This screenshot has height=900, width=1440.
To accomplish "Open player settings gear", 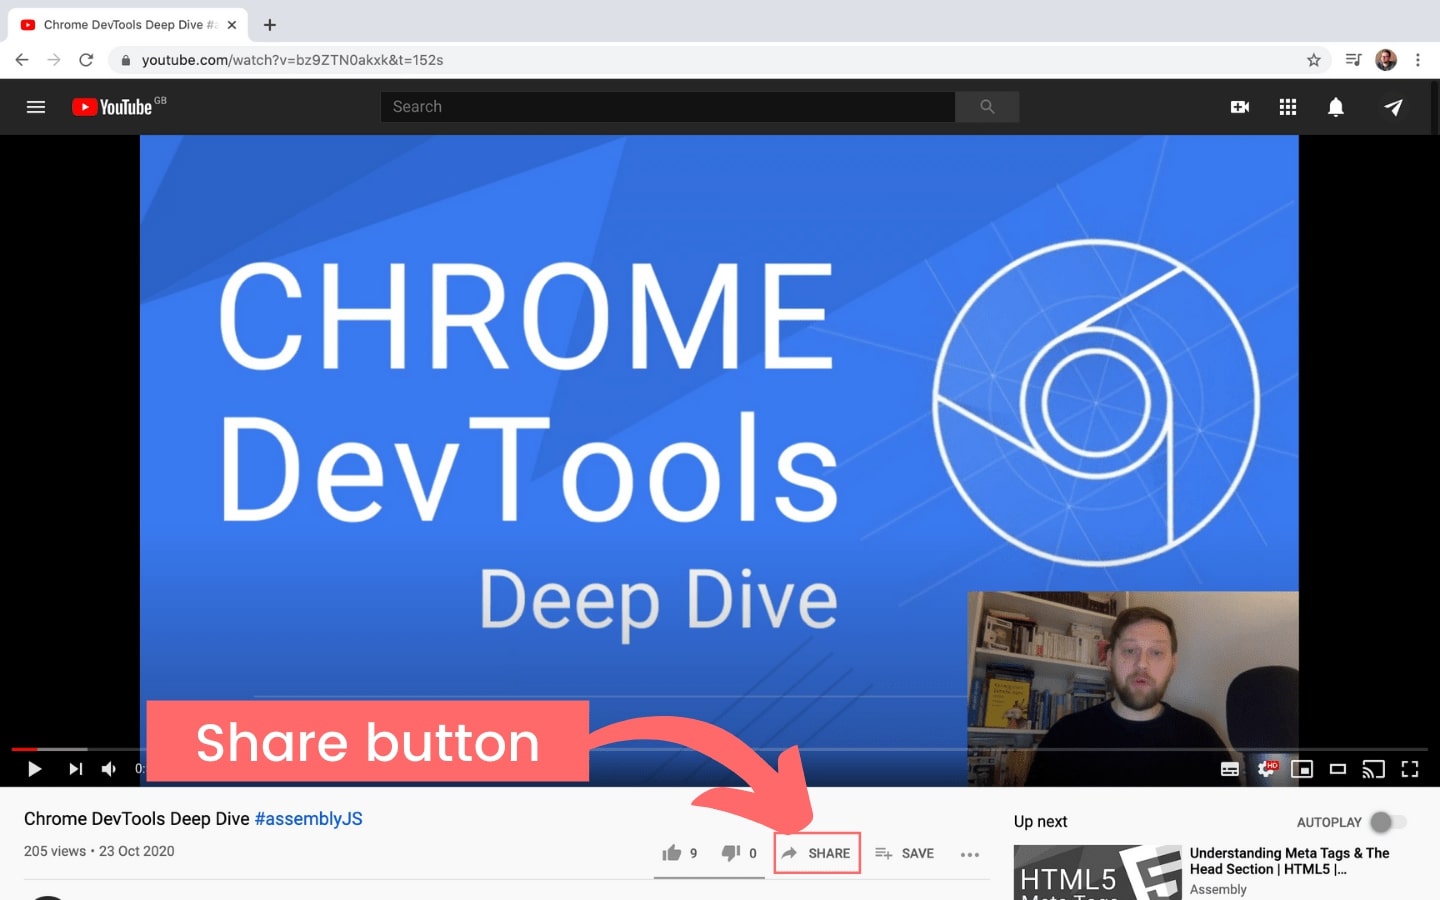I will 1266,769.
